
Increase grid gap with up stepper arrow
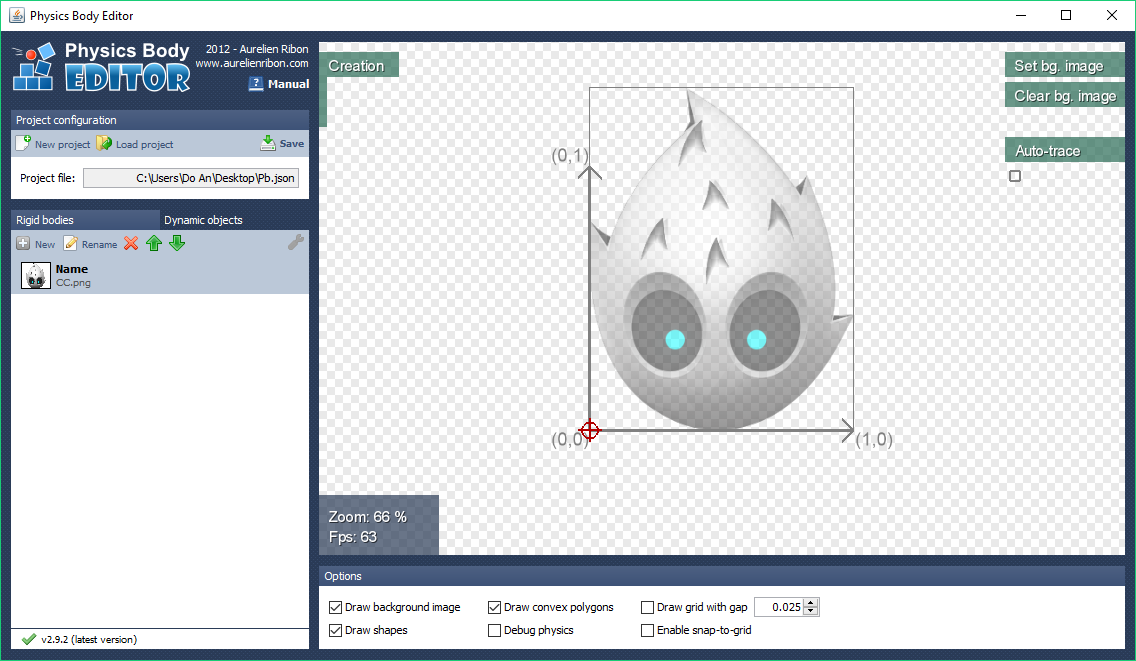[811, 603]
